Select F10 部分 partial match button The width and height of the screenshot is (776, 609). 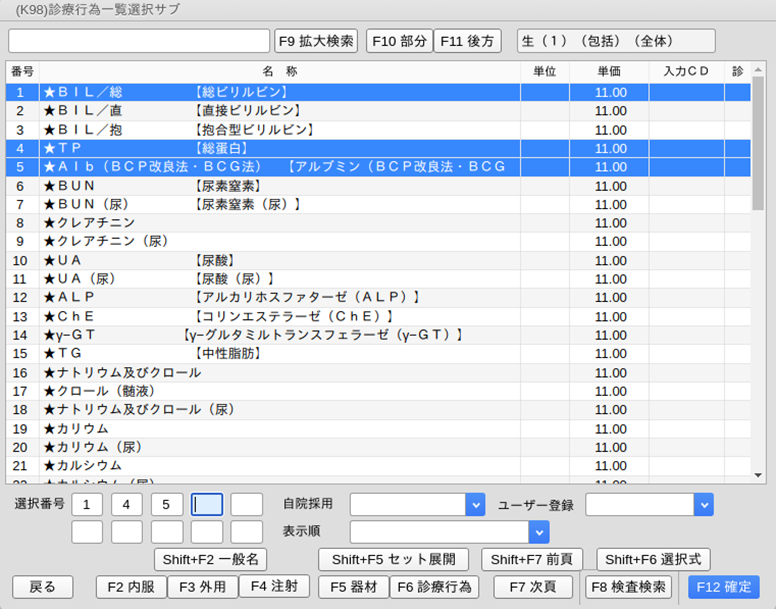click(399, 41)
